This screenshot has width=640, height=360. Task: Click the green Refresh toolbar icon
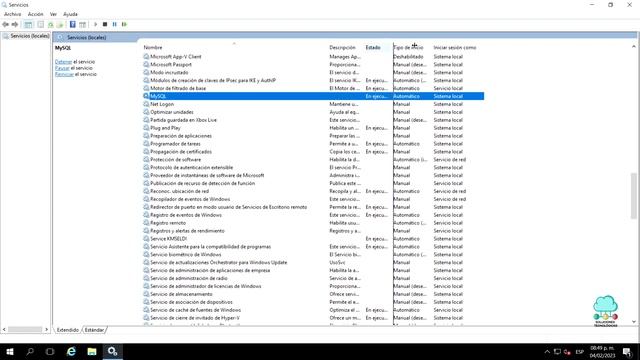point(51,24)
